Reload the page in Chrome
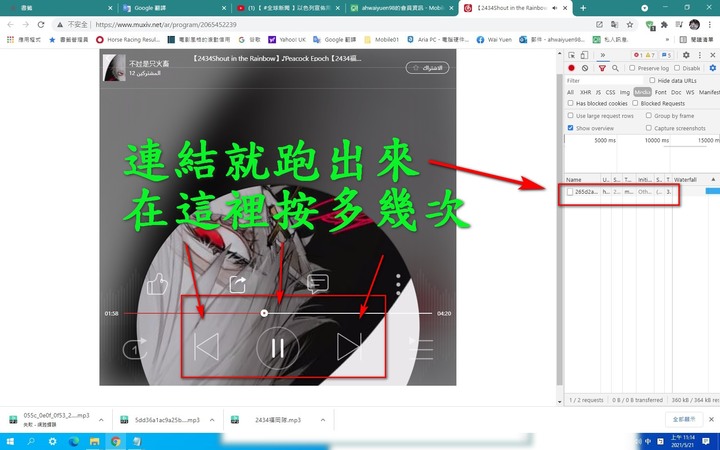 (x=41, y=24)
